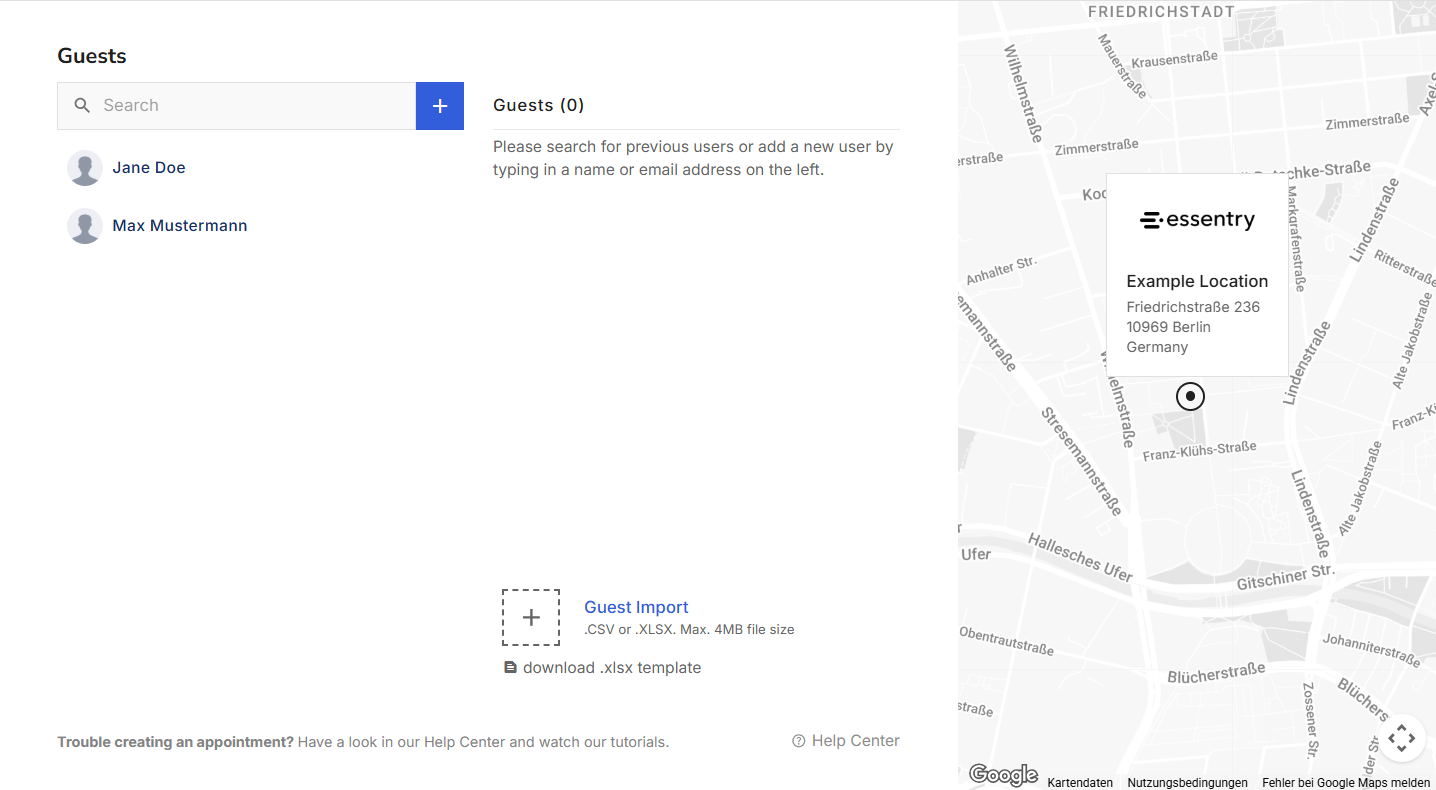Image resolution: width=1436 pixels, height=790 pixels.
Task: Select Jane Doe from the guest list
Action: [149, 168]
